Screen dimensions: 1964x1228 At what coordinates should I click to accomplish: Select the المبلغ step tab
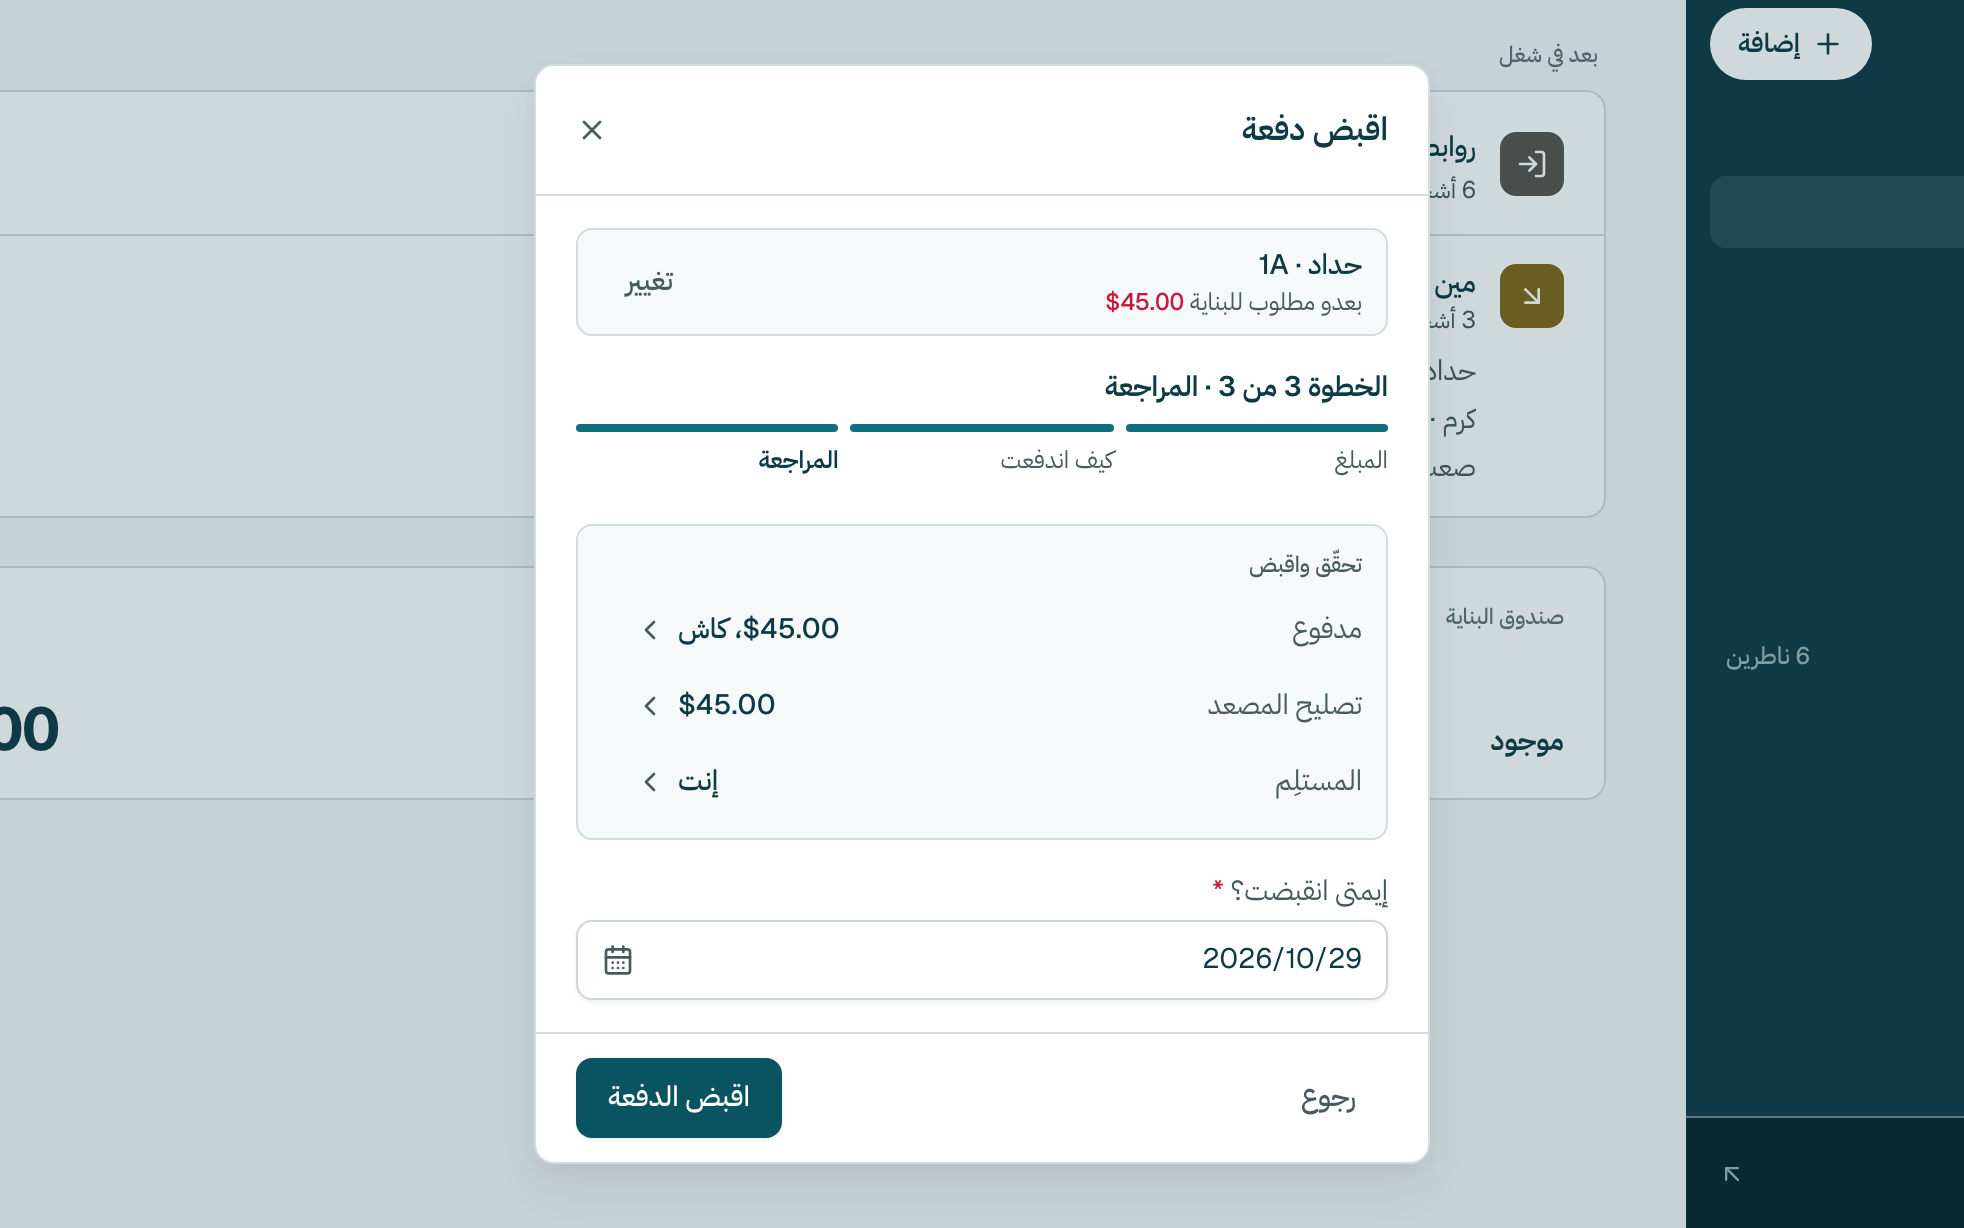[1360, 460]
